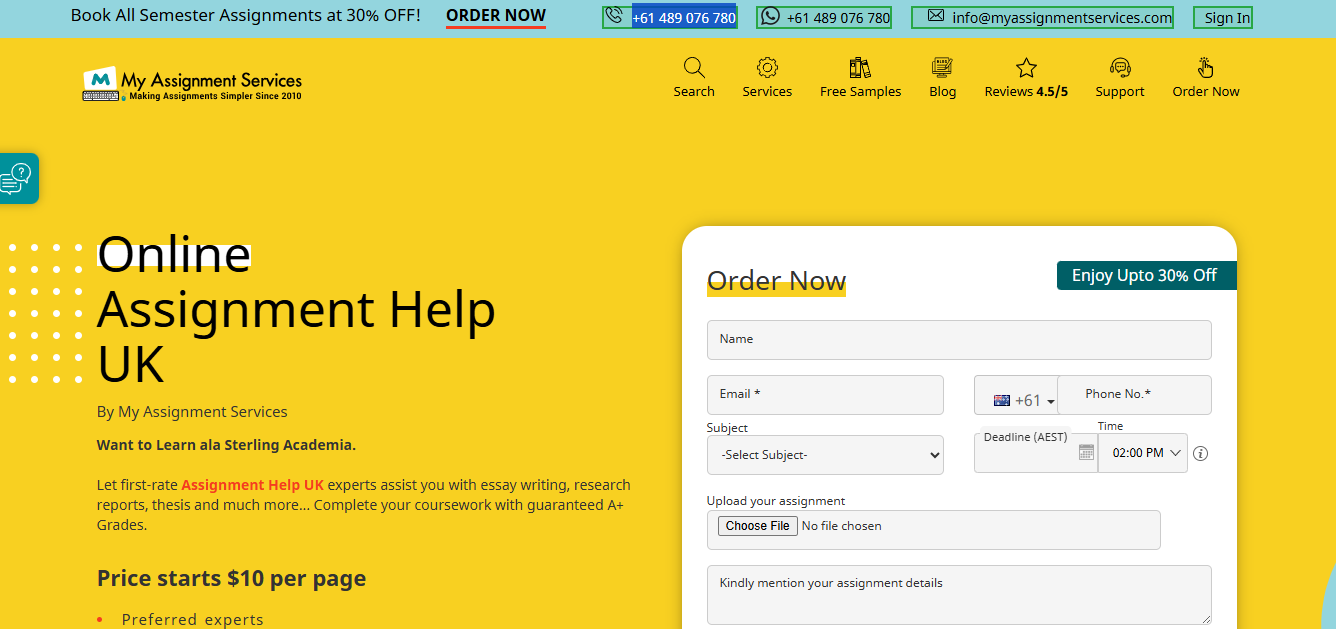Image resolution: width=1336 pixels, height=629 pixels.
Task: Open the Support headset icon
Action: point(1120,68)
